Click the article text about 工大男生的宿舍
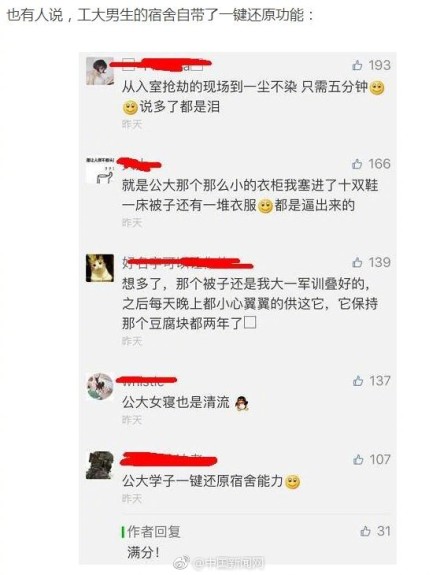The width and height of the screenshot is (440, 575). pyautogui.click(x=160, y=15)
